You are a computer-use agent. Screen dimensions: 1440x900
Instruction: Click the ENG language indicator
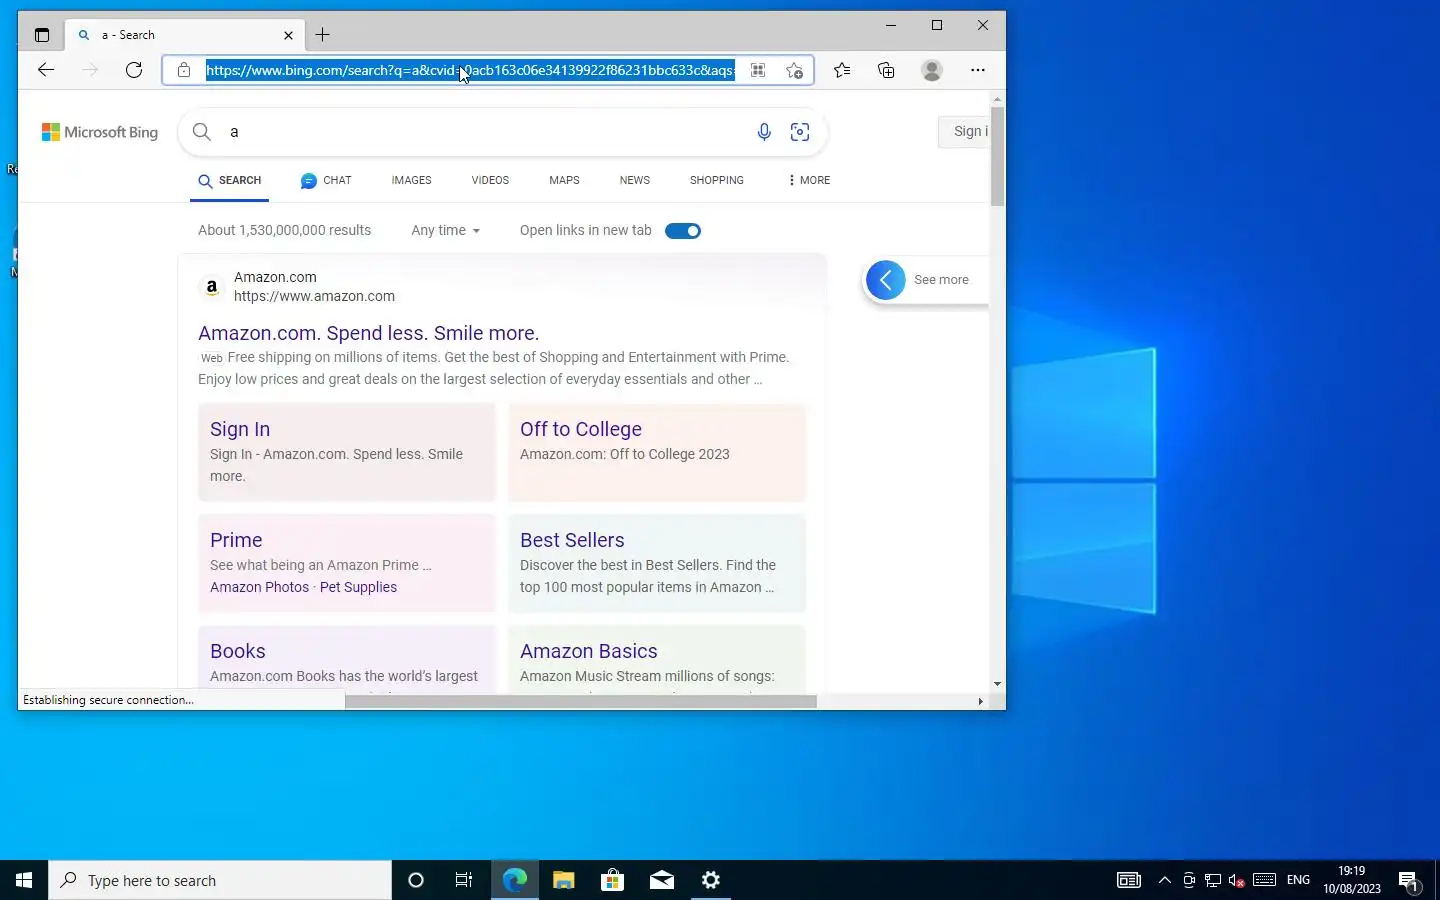1298,880
